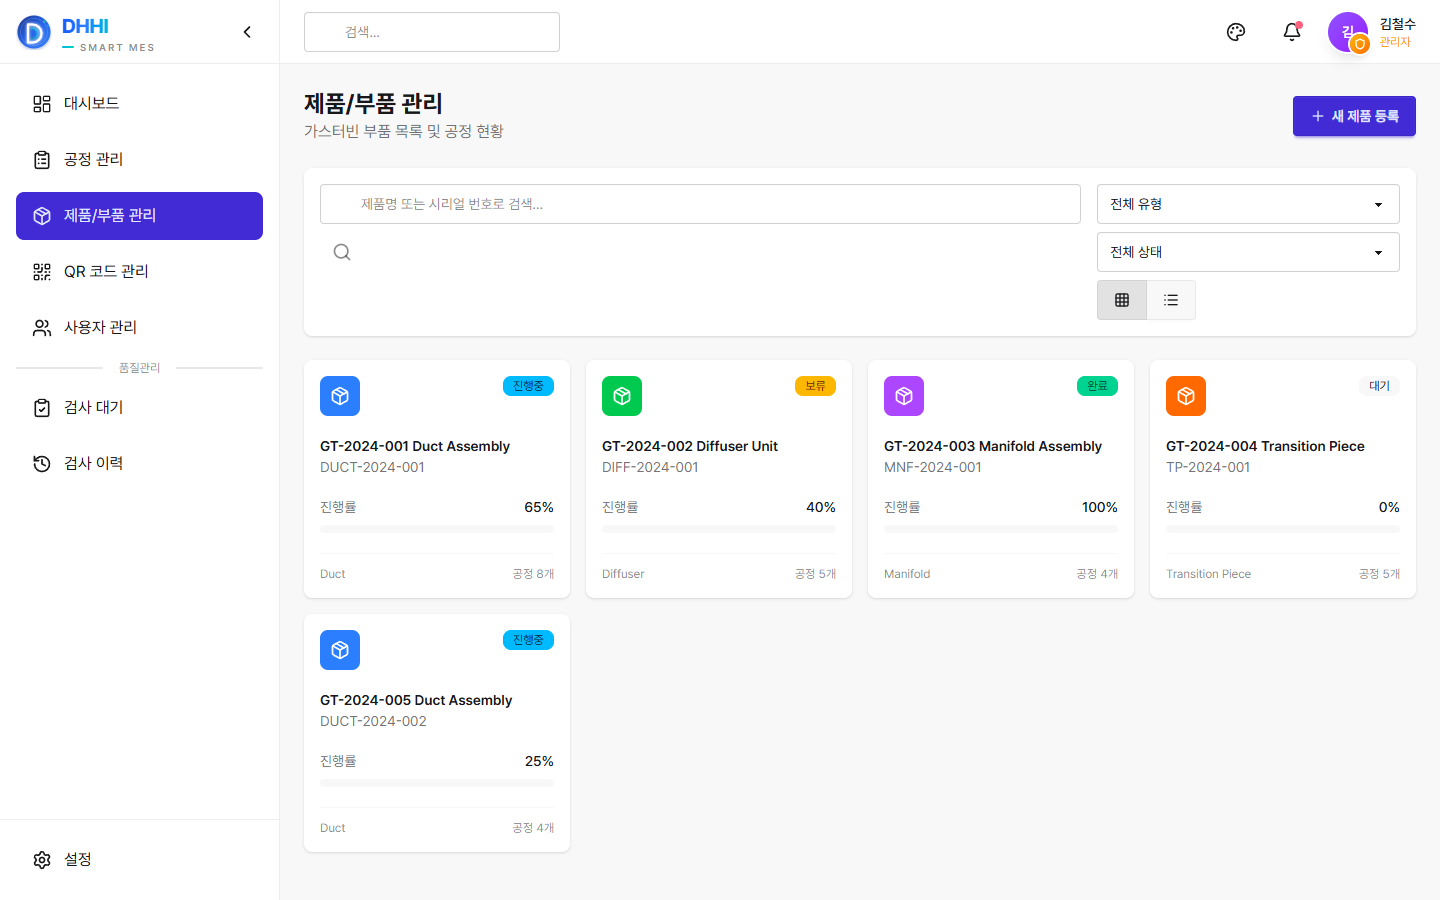Click the 40% progress bar

click(x=719, y=529)
